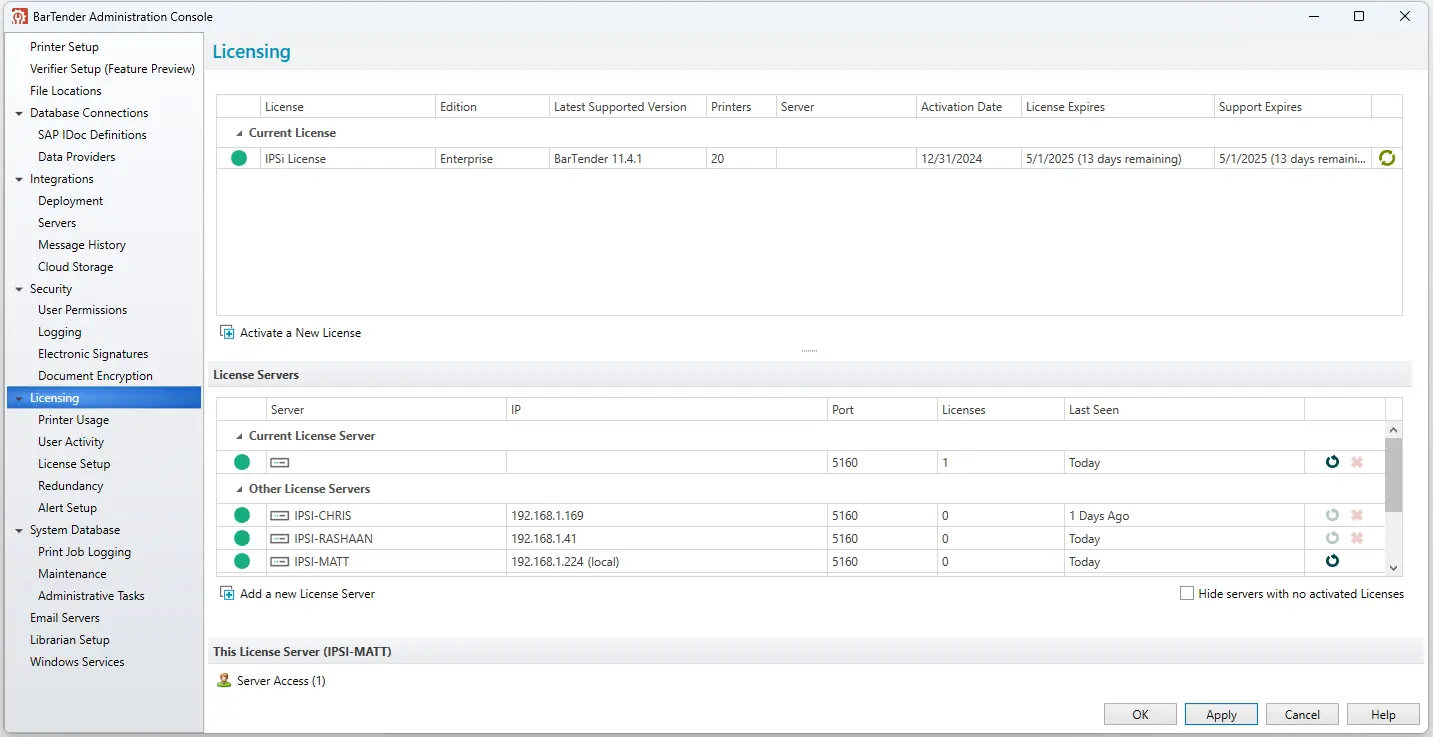Click the red remove icon for Current License Server row
1433x737 pixels.
pyautogui.click(x=1357, y=462)
